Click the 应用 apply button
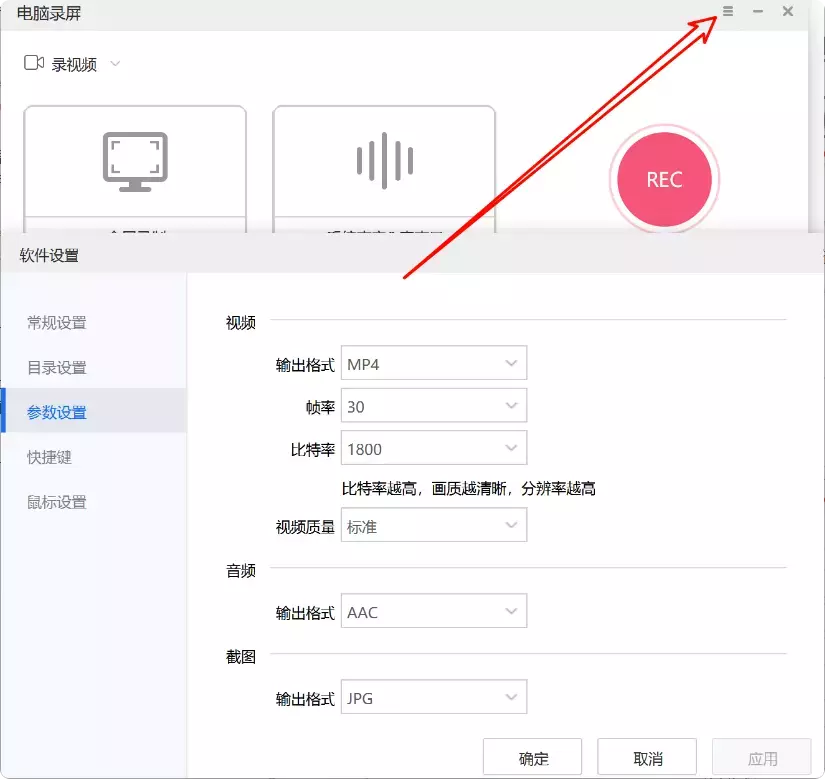 point(763,757)
